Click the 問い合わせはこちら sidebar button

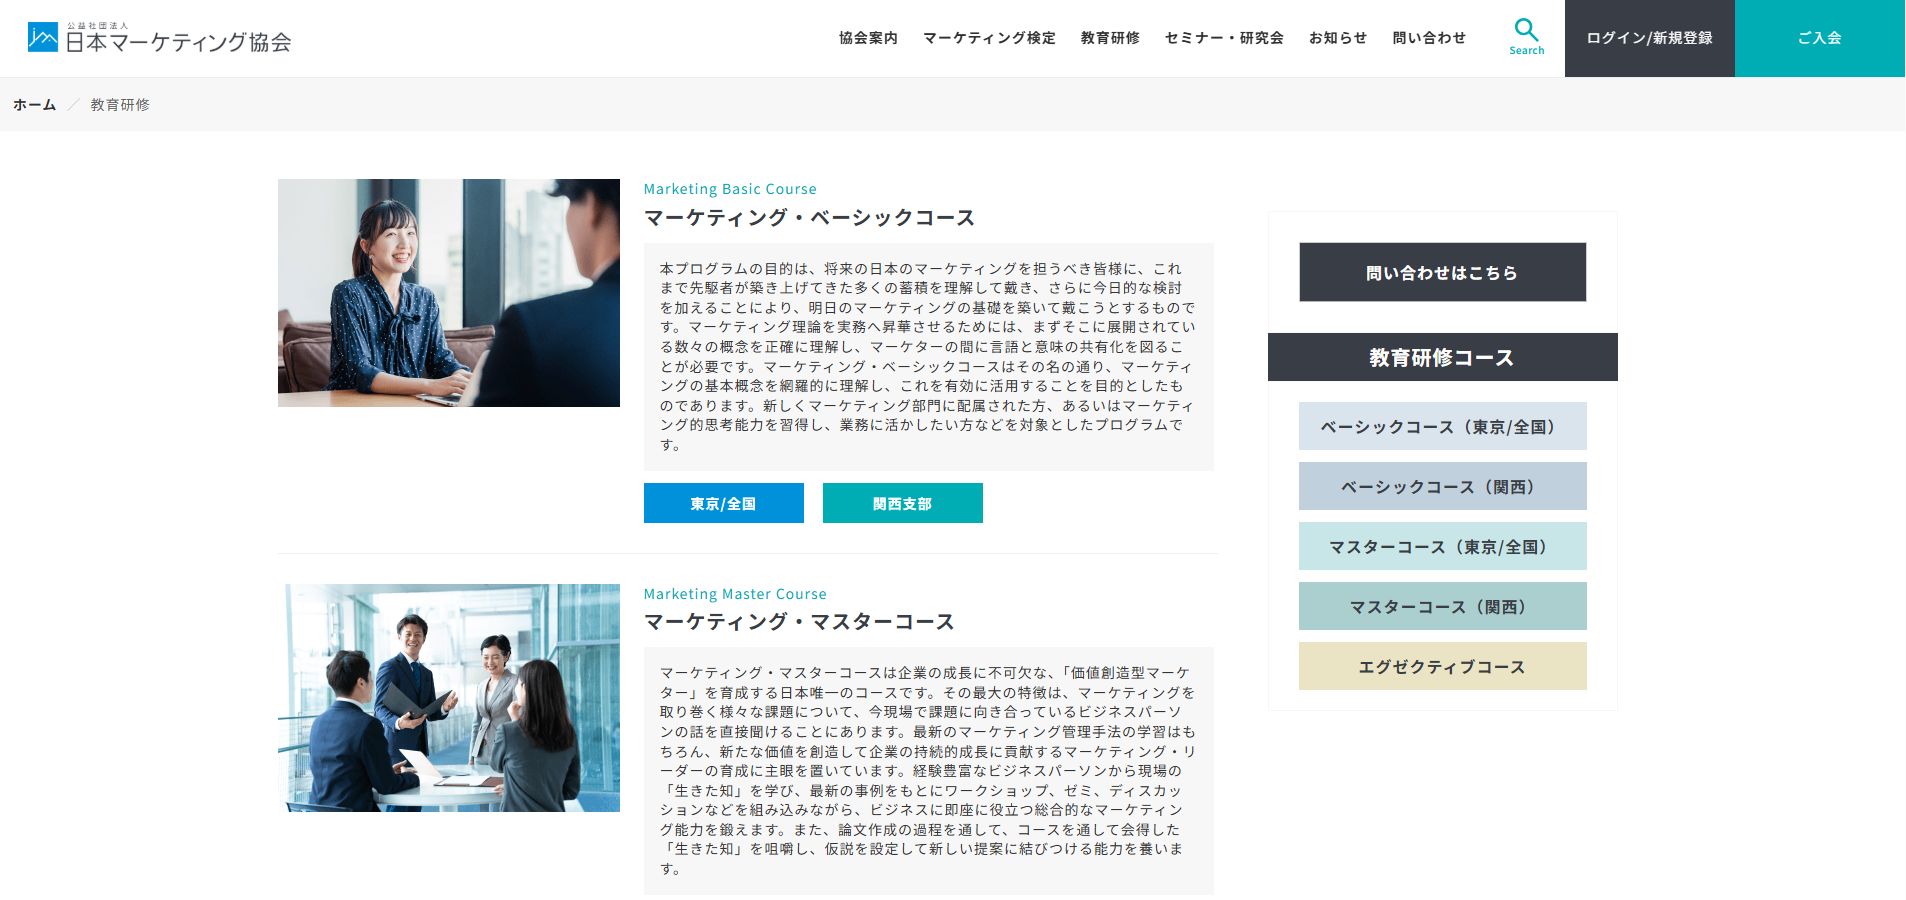tap(1442, 272)
